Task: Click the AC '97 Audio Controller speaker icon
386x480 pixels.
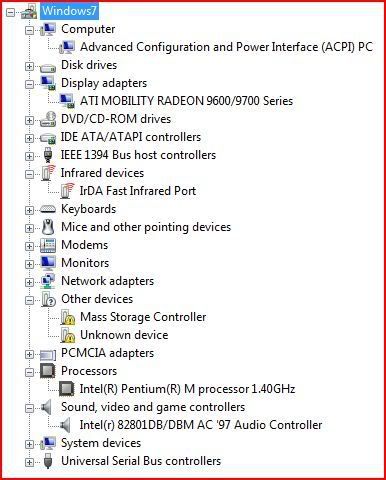Action: click(65, 425)
